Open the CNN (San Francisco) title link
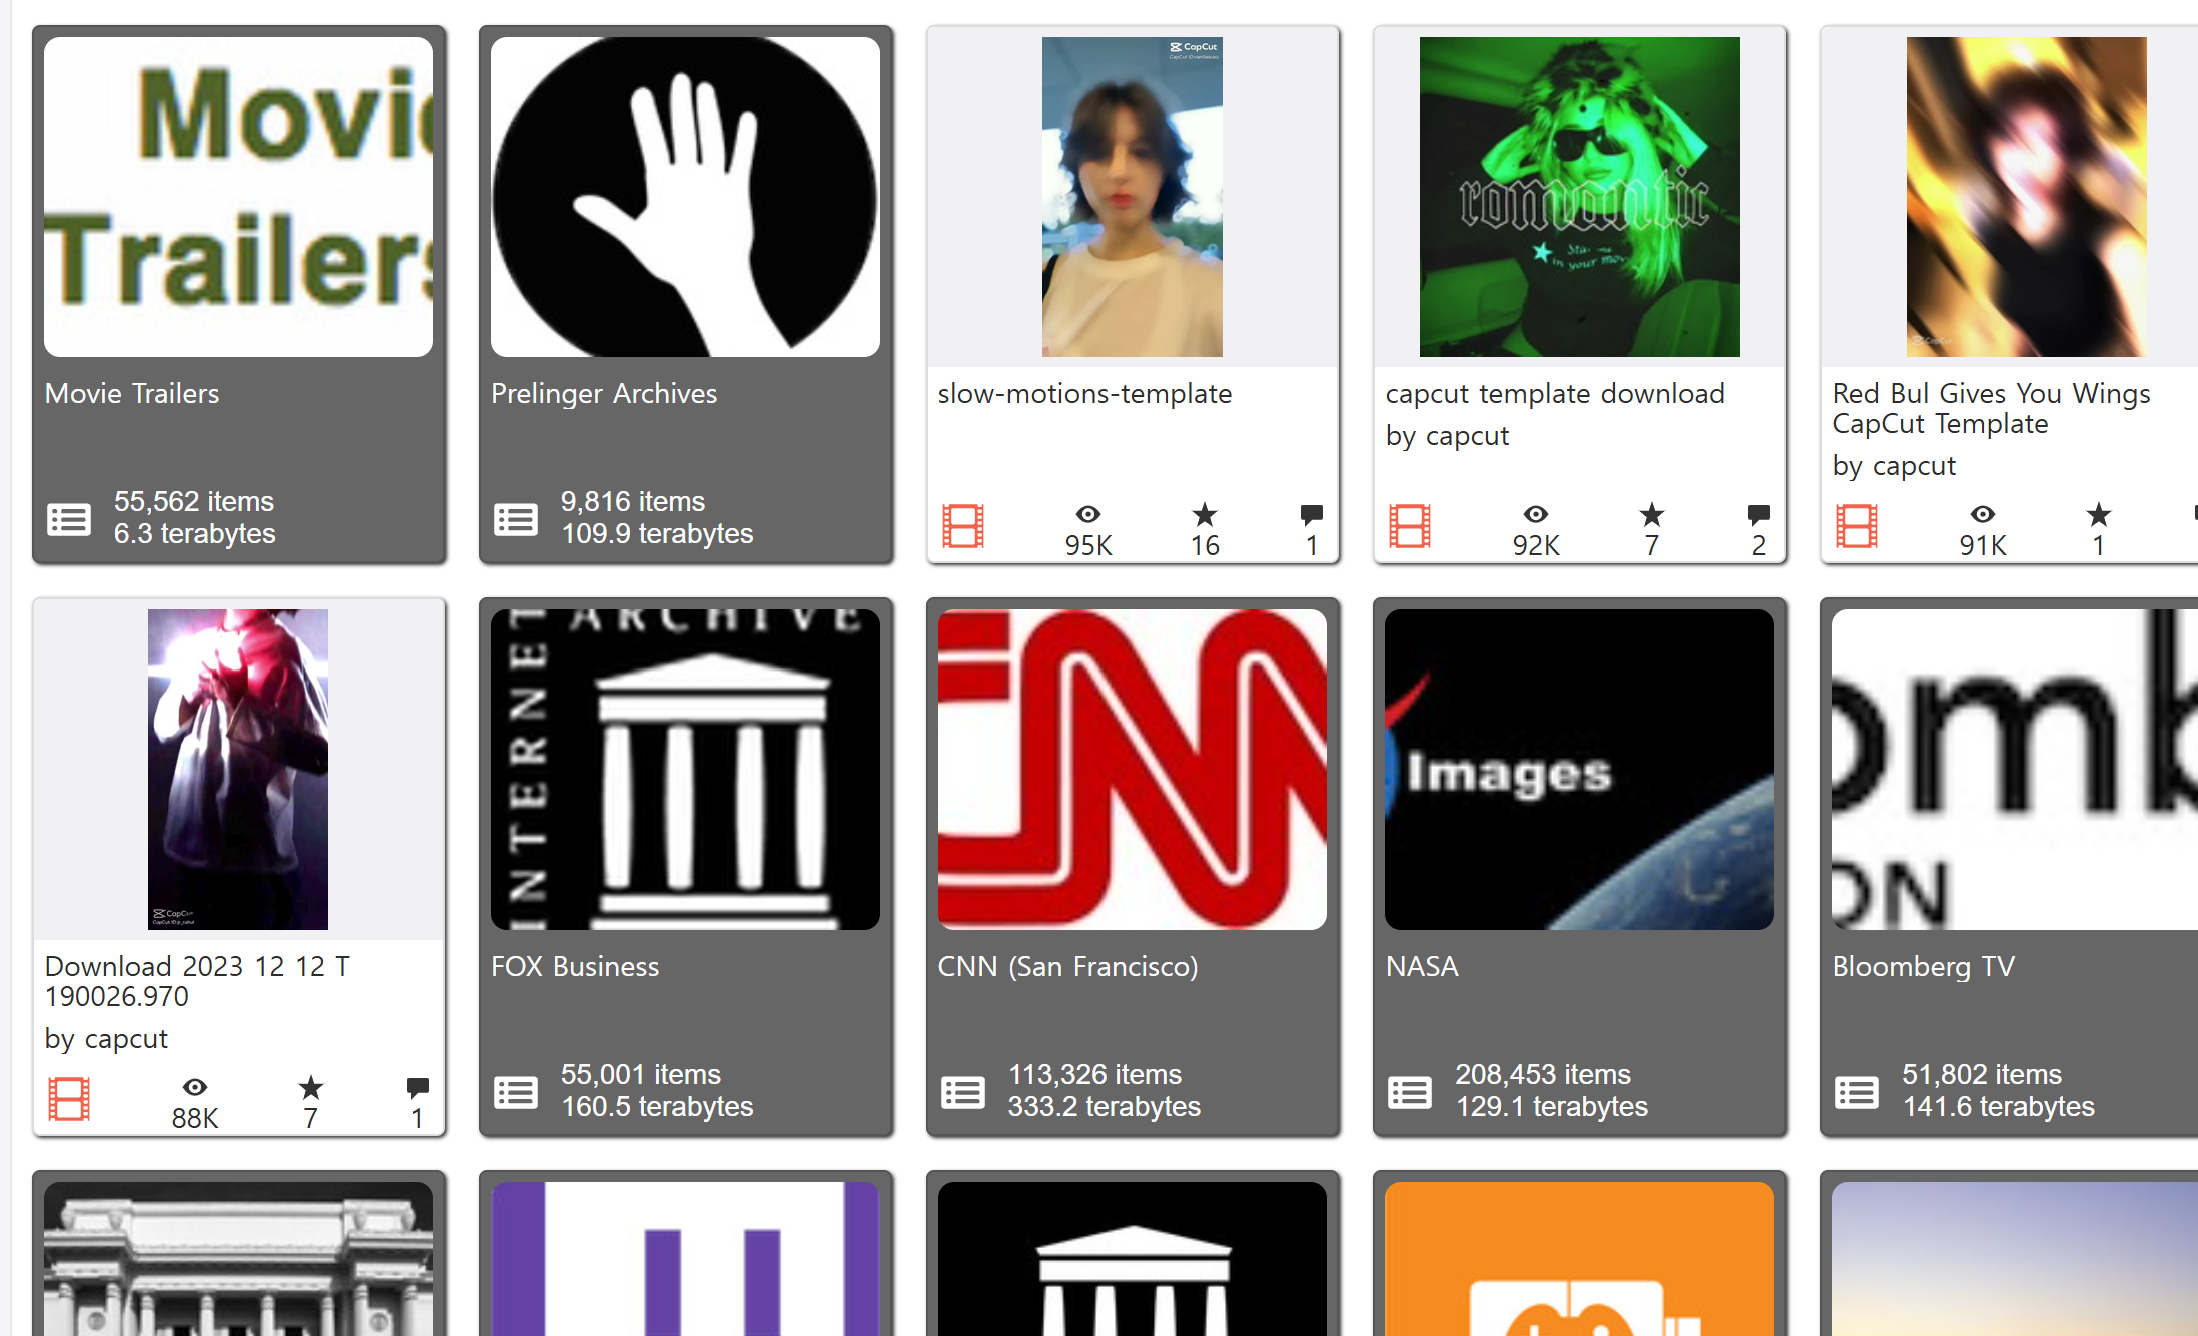2198x1336 pixels. [1068, 967]
